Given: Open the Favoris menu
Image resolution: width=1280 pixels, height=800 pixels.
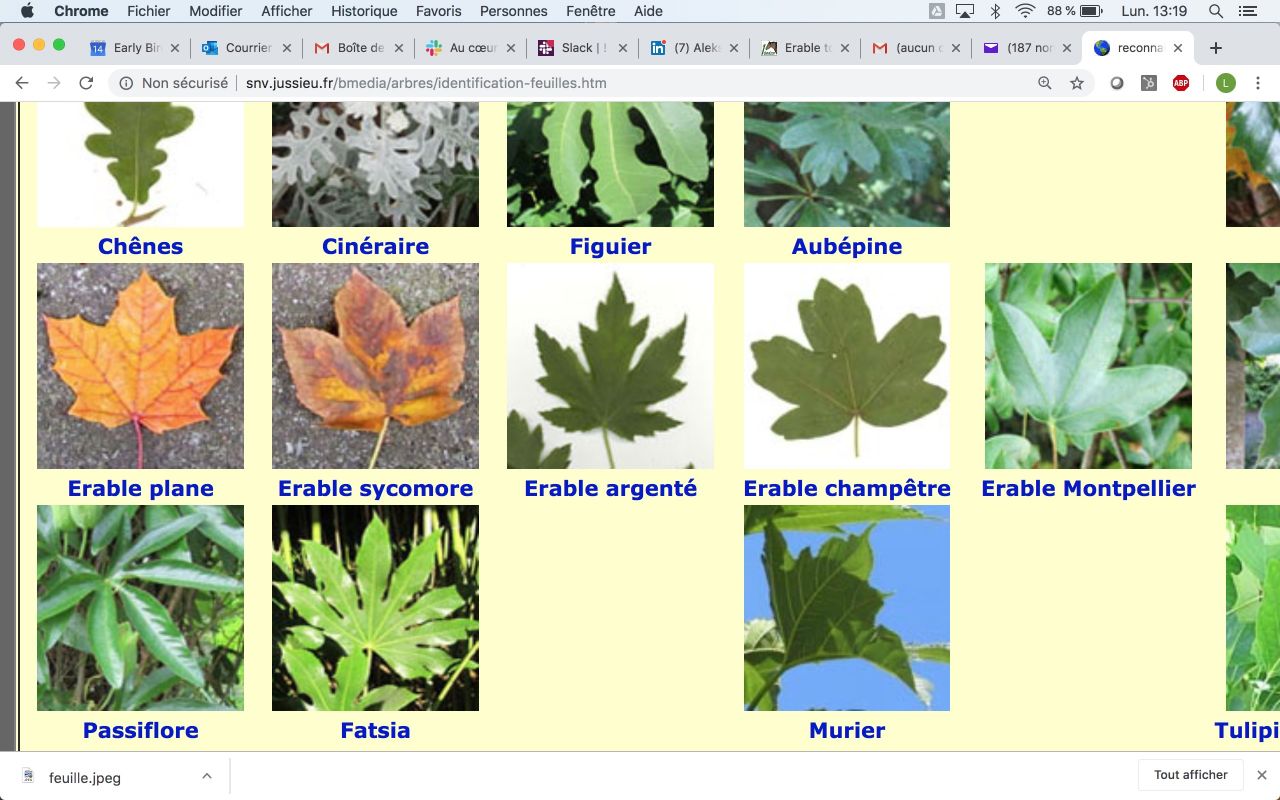Looking at the screenshot, I should 439,11.
